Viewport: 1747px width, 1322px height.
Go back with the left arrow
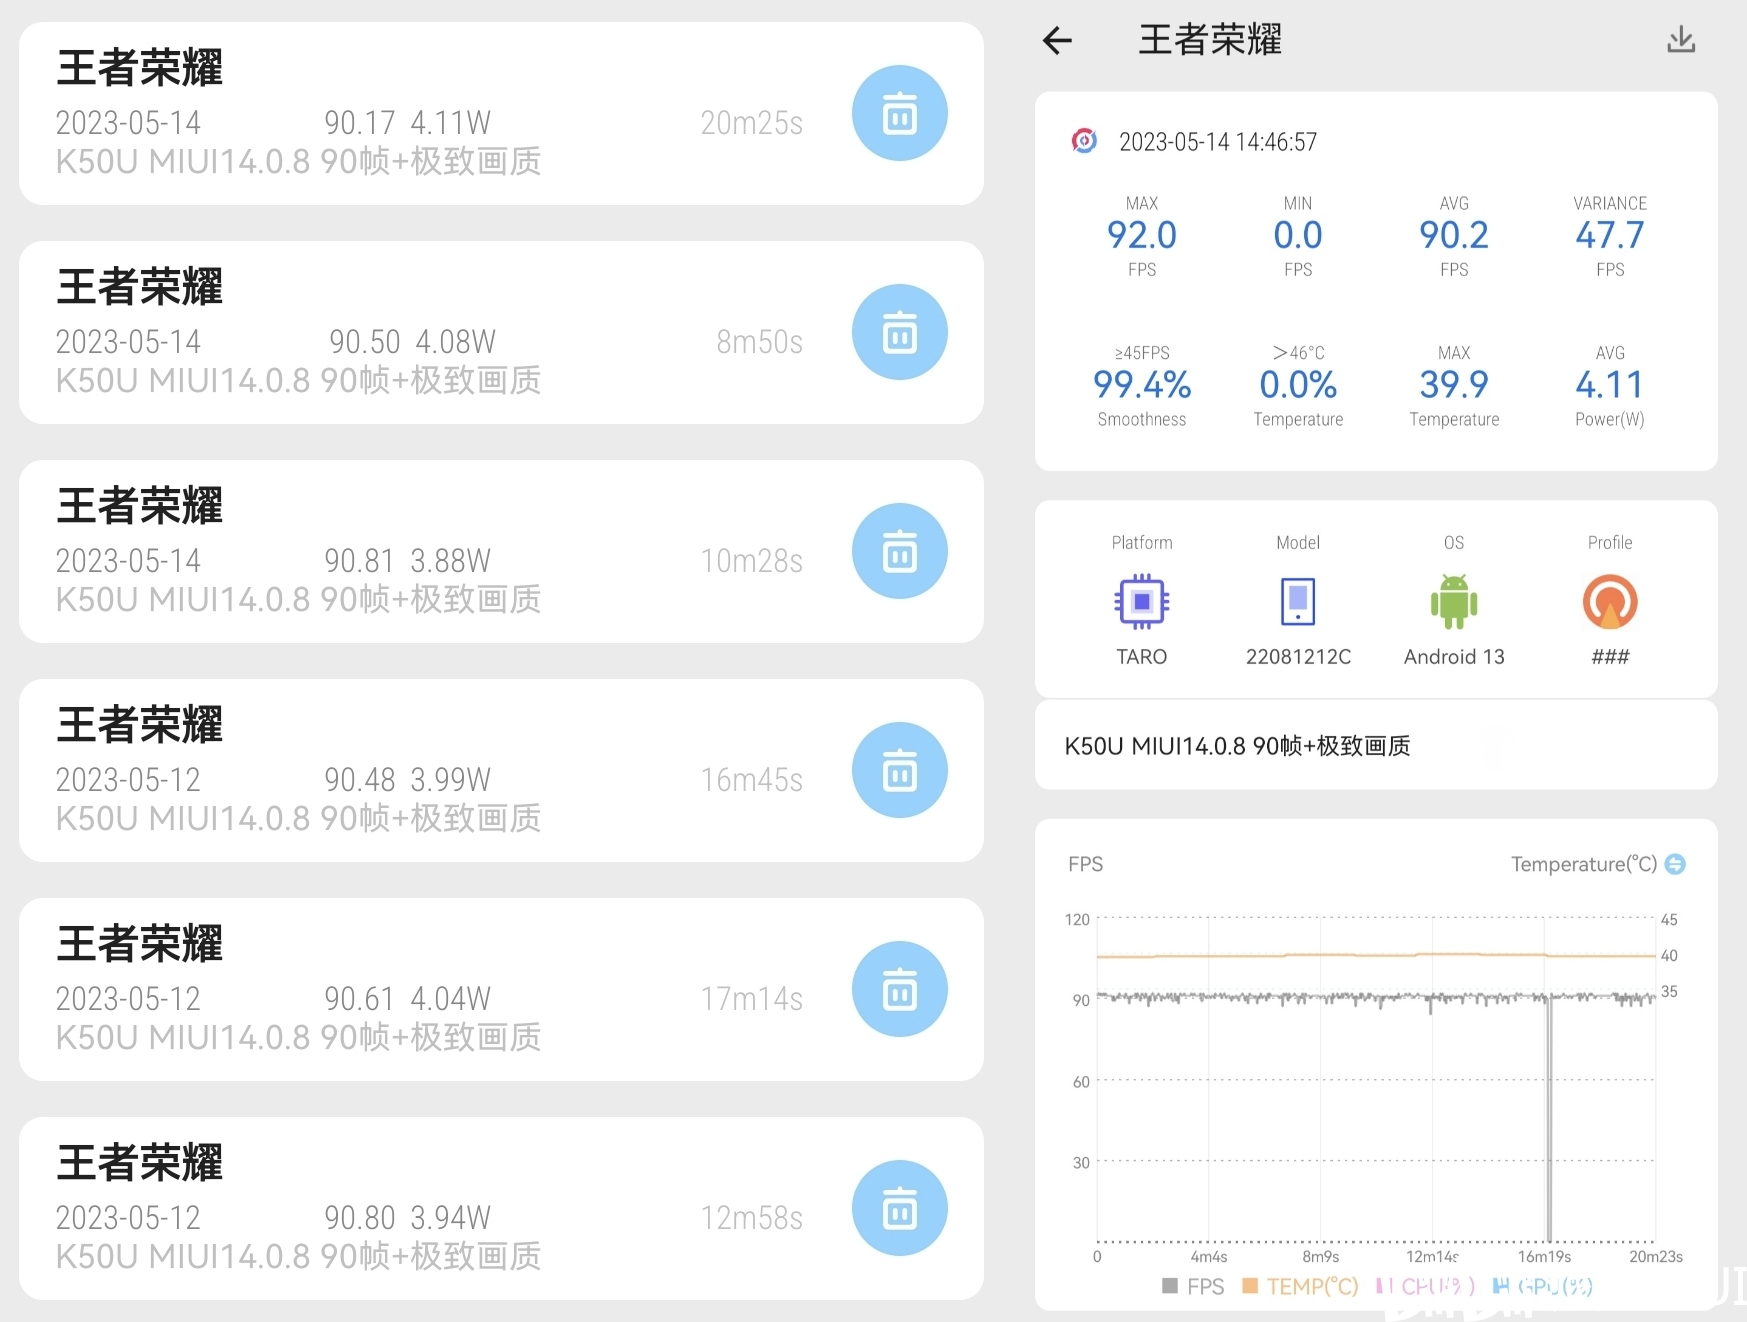[x=1057, y=41]
